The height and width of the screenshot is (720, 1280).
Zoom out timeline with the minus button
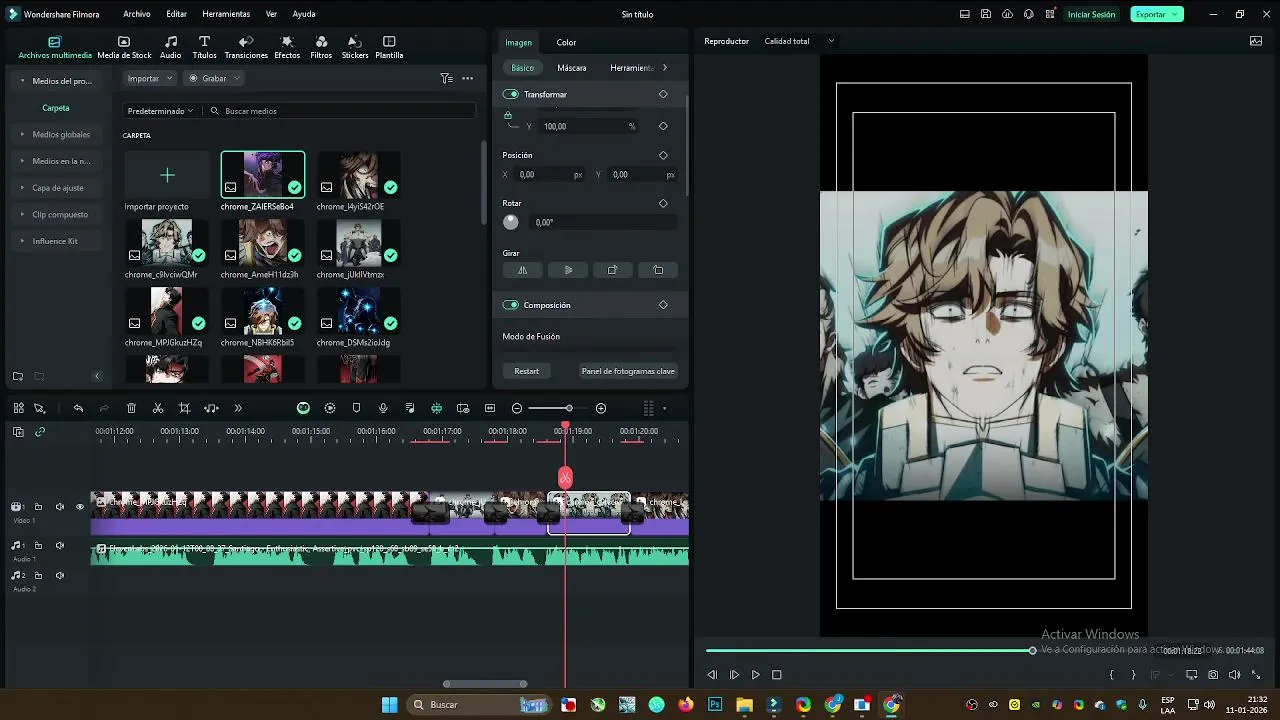coord(517,408)
